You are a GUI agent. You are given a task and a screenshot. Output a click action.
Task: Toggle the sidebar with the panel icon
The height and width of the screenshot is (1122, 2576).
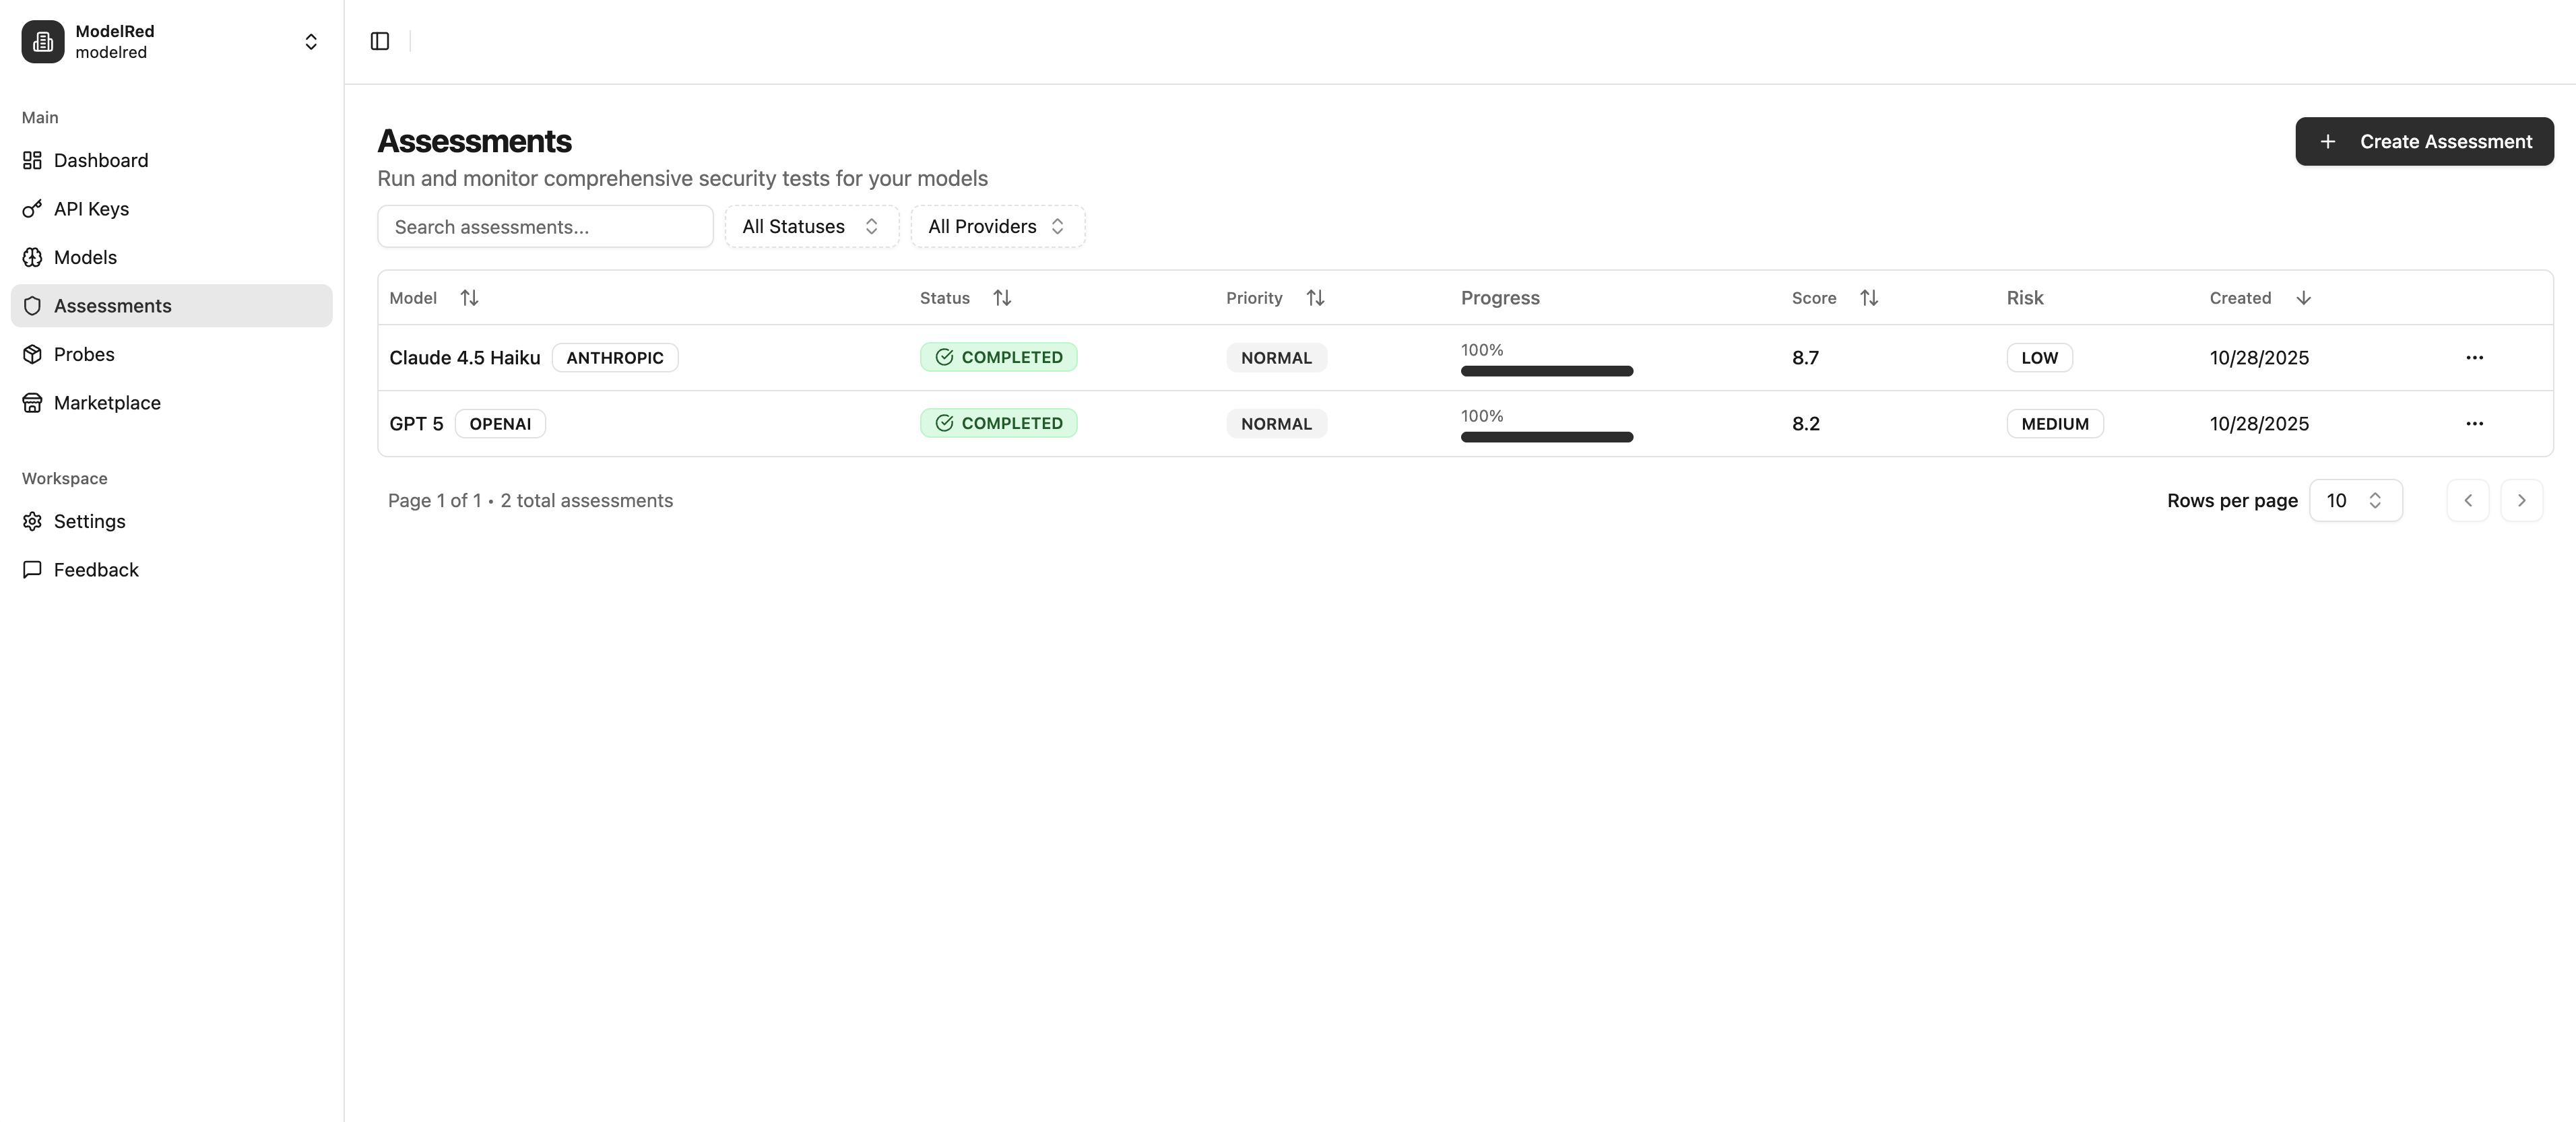point(380,41)
